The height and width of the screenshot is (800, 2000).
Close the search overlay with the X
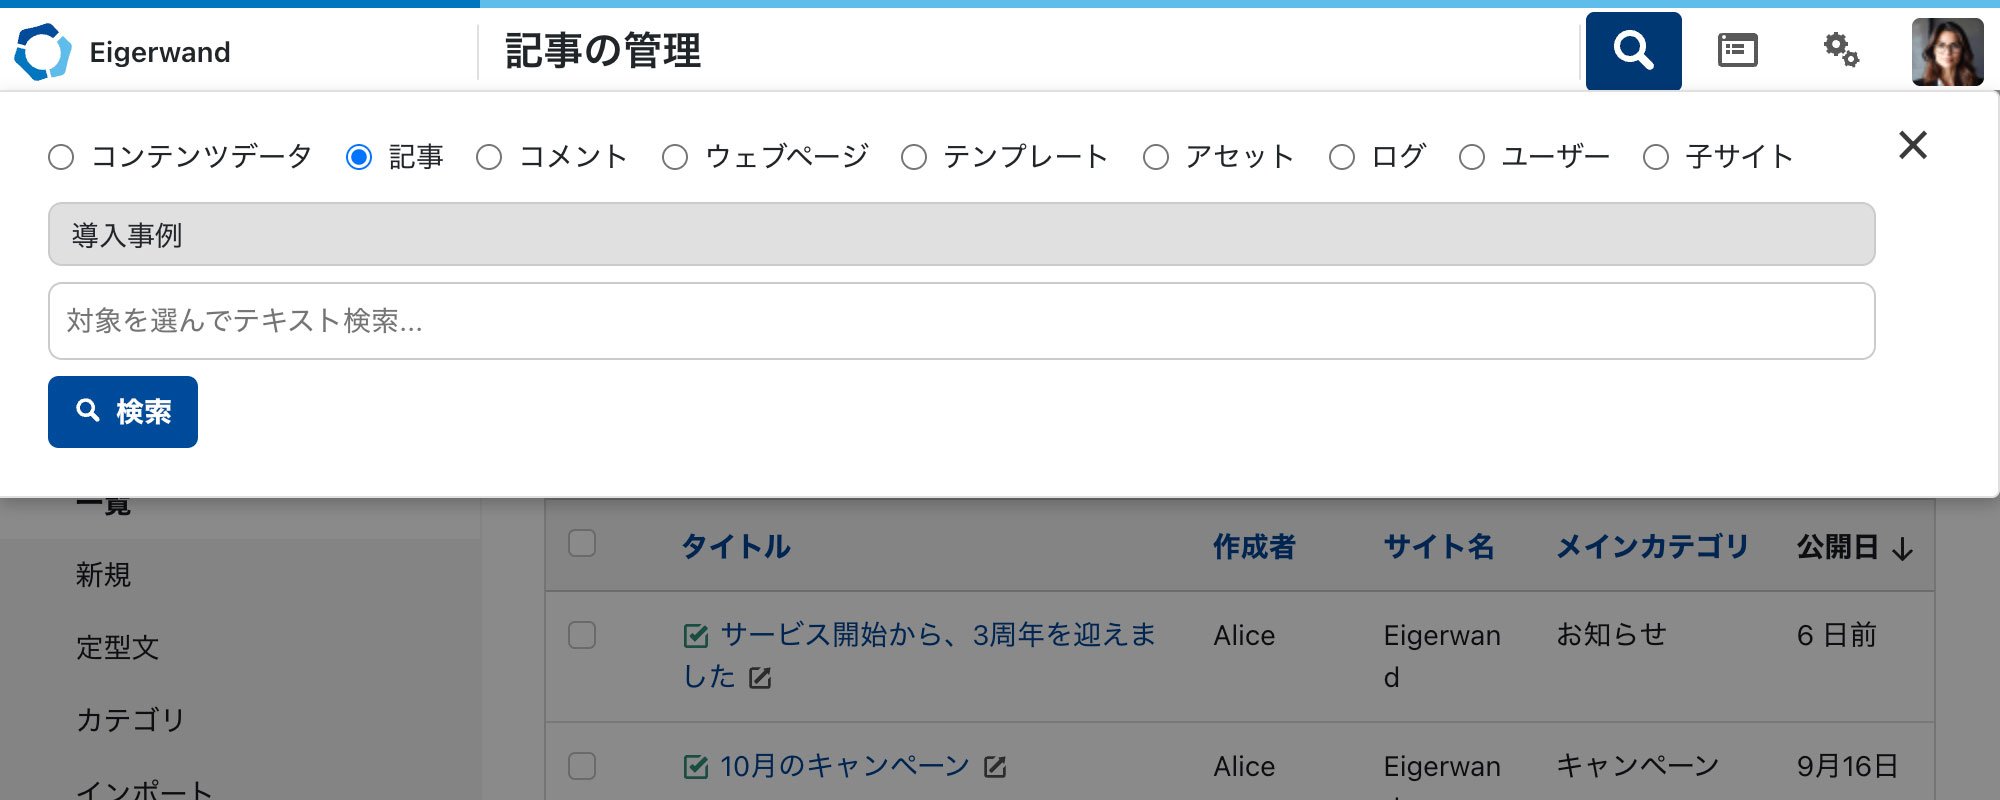(1912, 145)
